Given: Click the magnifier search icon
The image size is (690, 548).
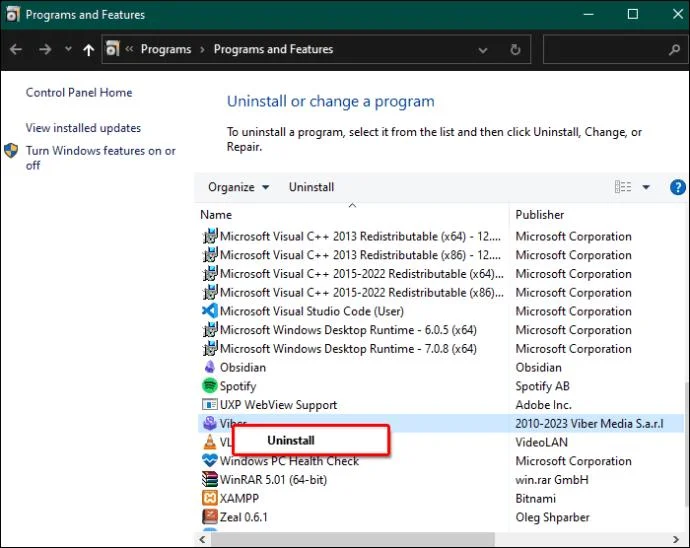Looking at the screenshot, I should click(674, 50).
